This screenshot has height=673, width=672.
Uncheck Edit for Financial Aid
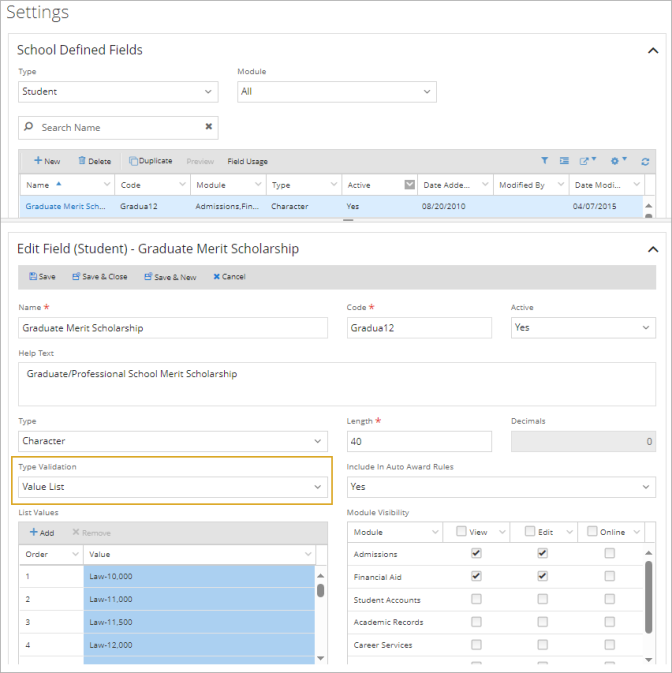[542, 576]
